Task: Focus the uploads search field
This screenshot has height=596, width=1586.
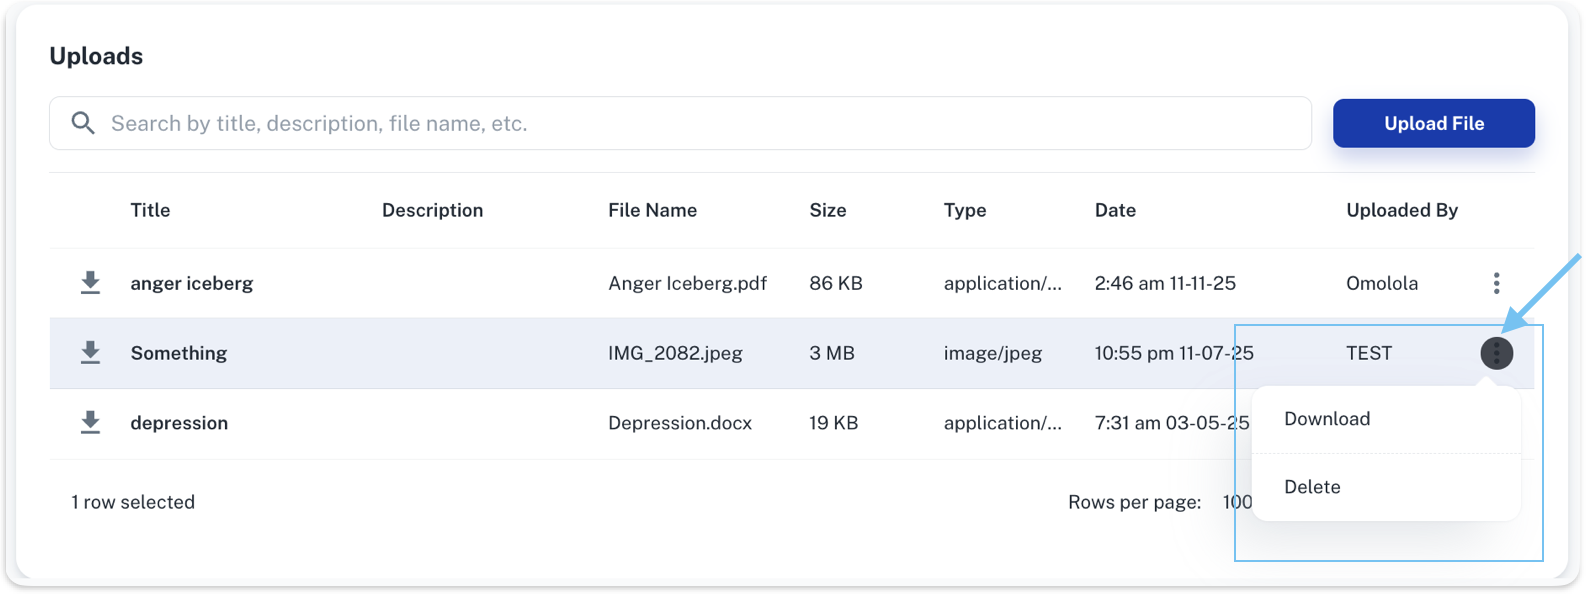Action: tap(700, 123)
